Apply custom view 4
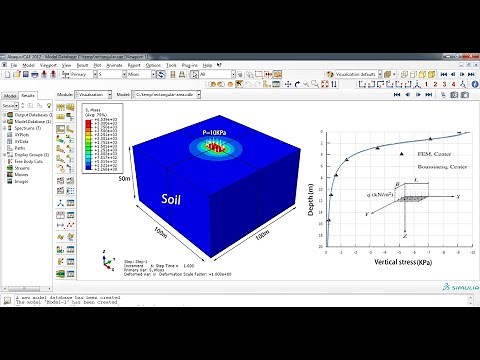The image size is (480, 360). click(x=453, y=84)
